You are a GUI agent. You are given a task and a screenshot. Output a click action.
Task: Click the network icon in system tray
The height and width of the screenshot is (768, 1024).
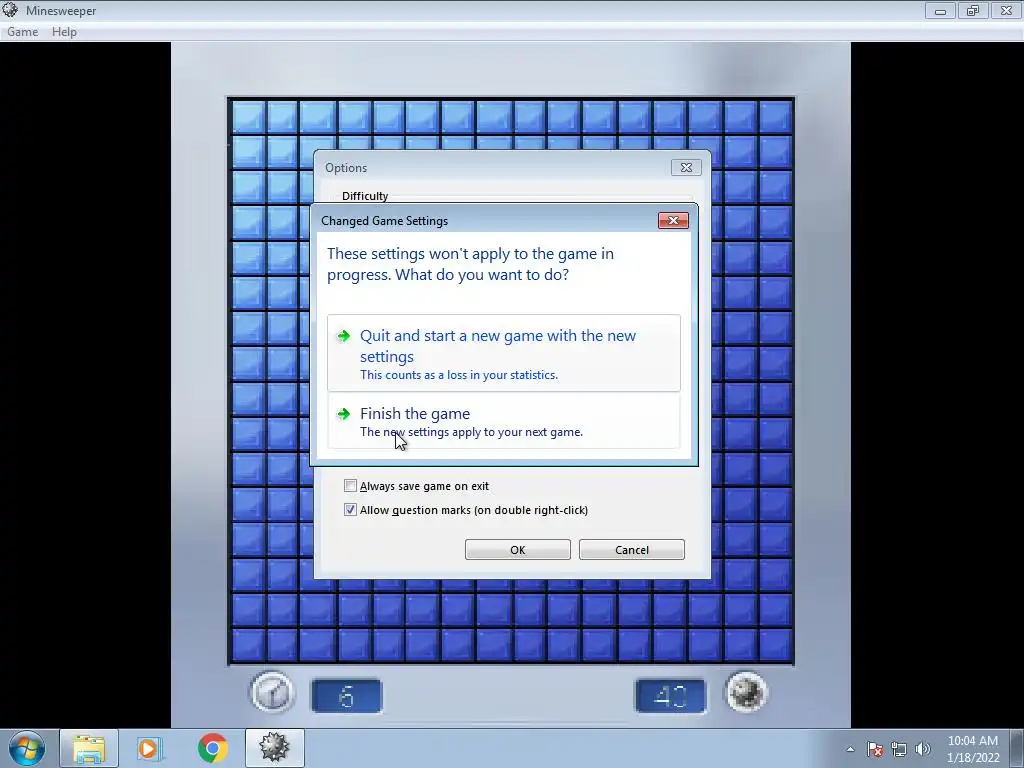899,749
